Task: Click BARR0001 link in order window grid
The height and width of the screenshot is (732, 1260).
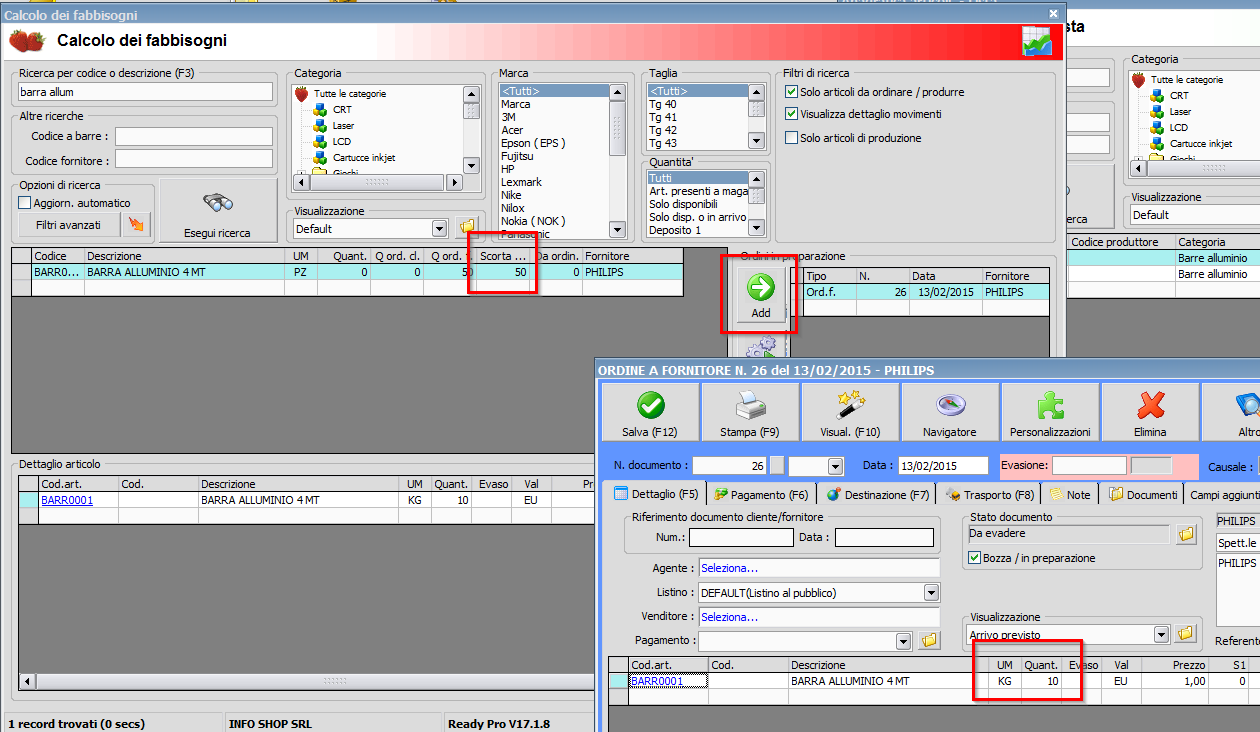Action: [x=657, y=681]
